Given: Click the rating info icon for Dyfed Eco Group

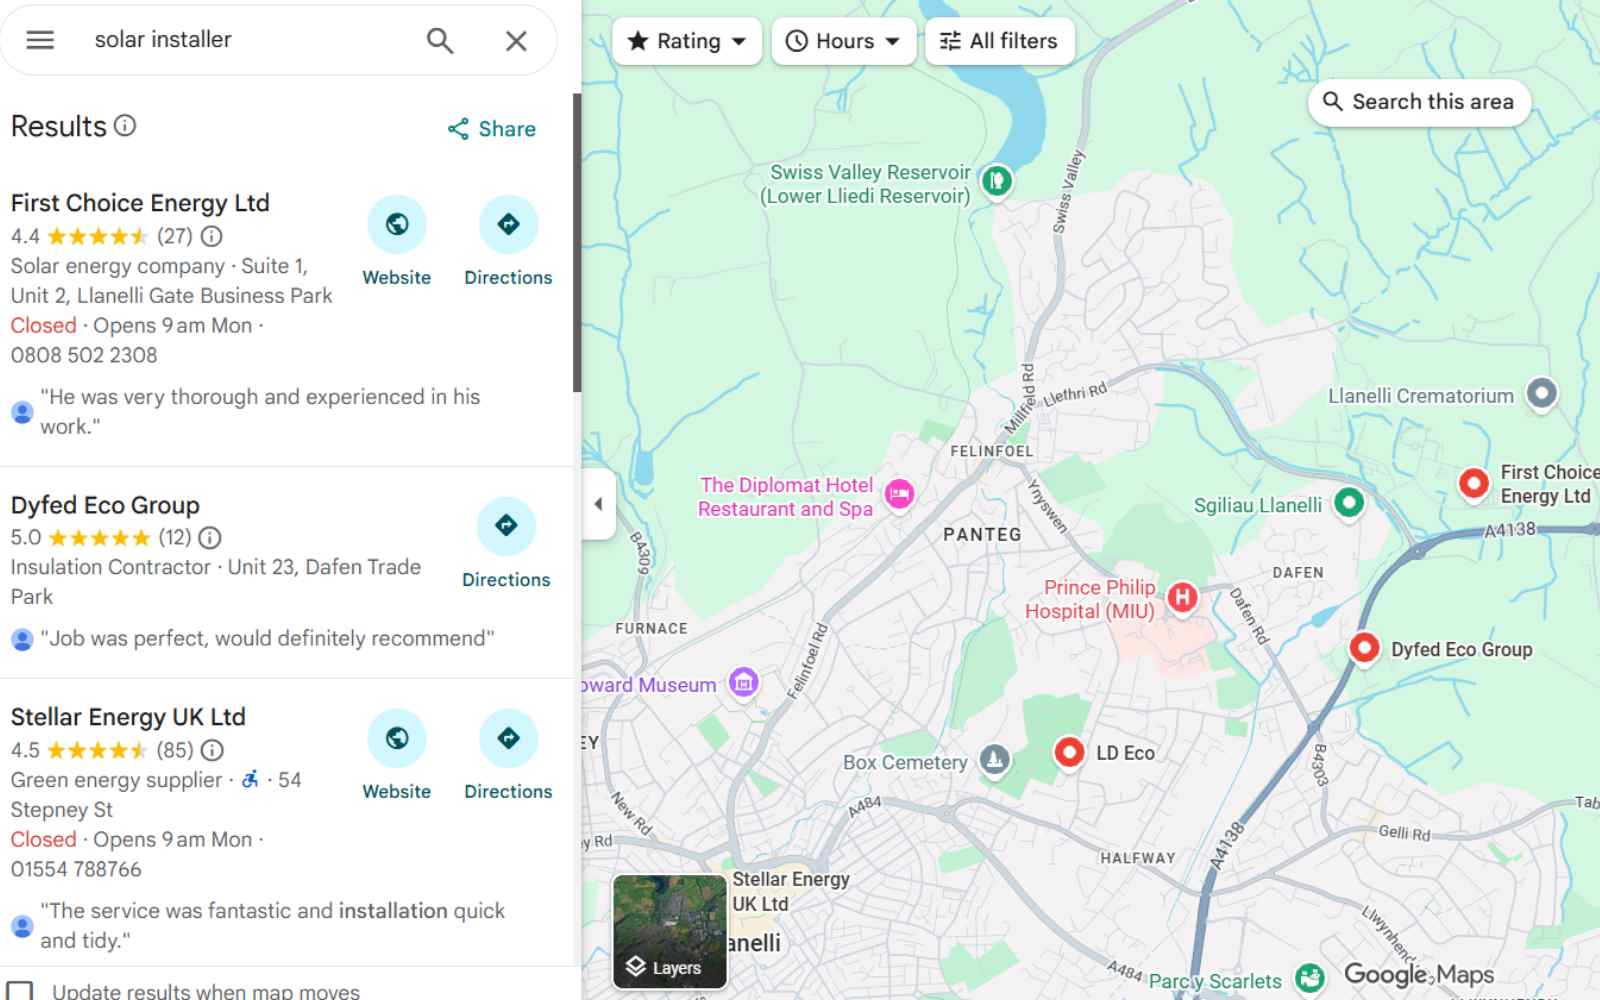Looking at the screenshot, I should (x=209, y=537).
